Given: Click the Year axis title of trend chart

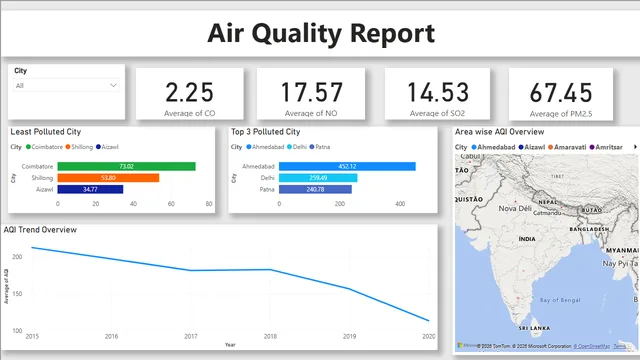Looking at the screenshot, I should [230, 345].
